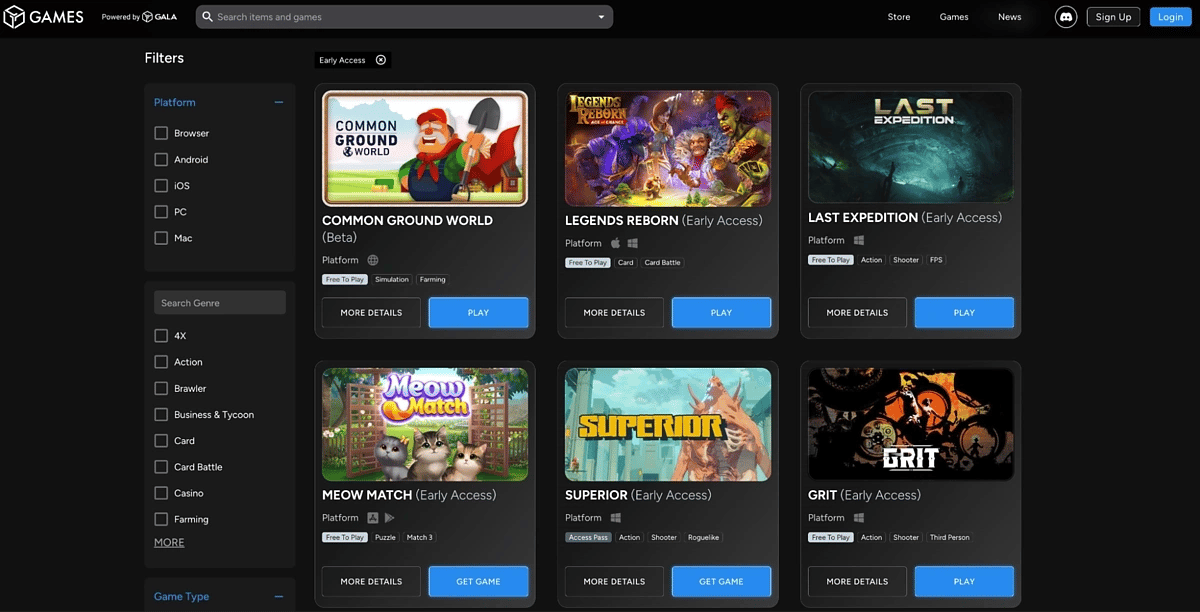
Task: Open the search bar dropdown arrow
Action: (x=601, y=17)
